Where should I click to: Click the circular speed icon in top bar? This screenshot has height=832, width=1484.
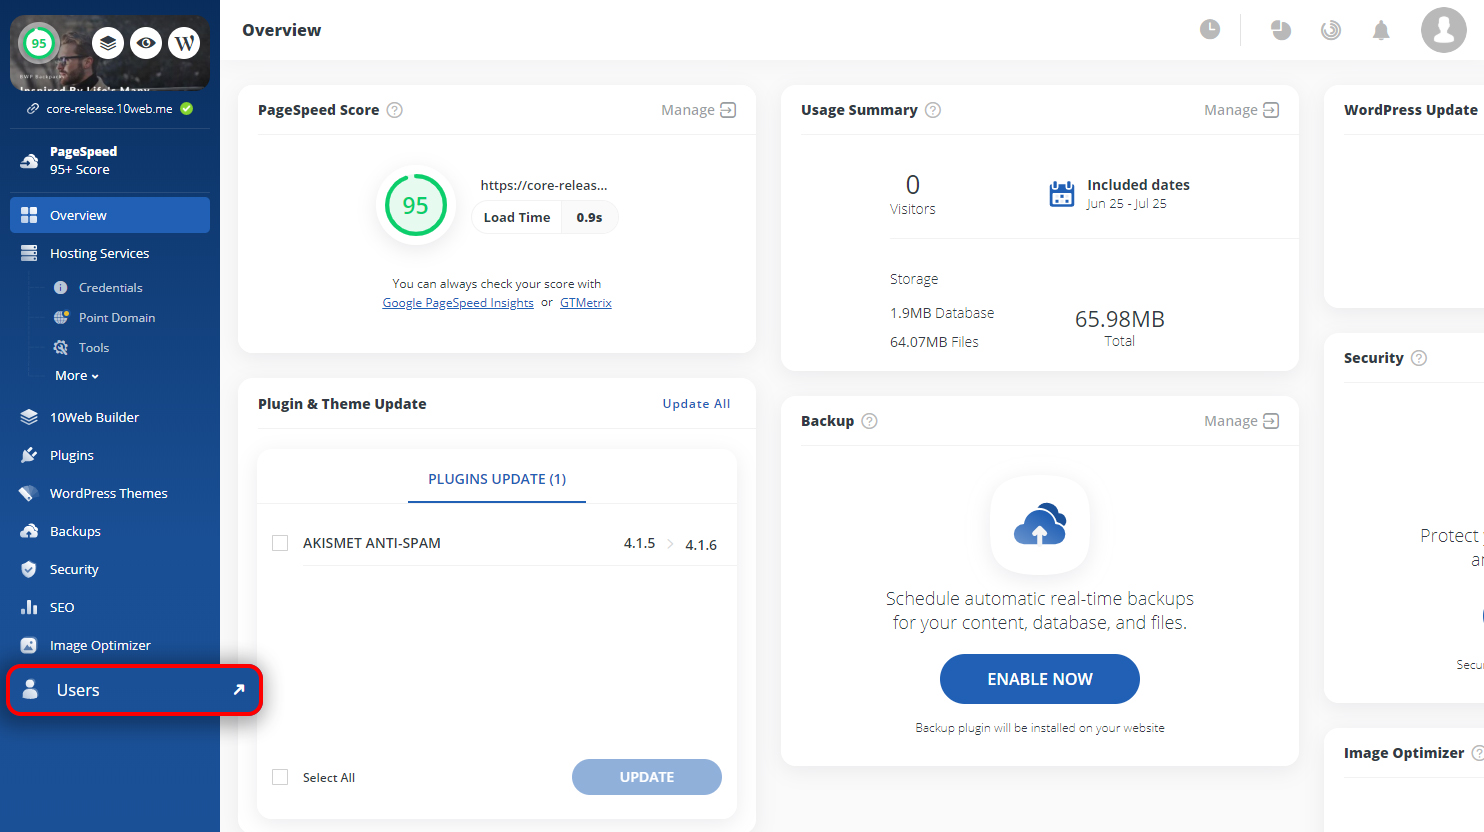(x=1330, y=30)
